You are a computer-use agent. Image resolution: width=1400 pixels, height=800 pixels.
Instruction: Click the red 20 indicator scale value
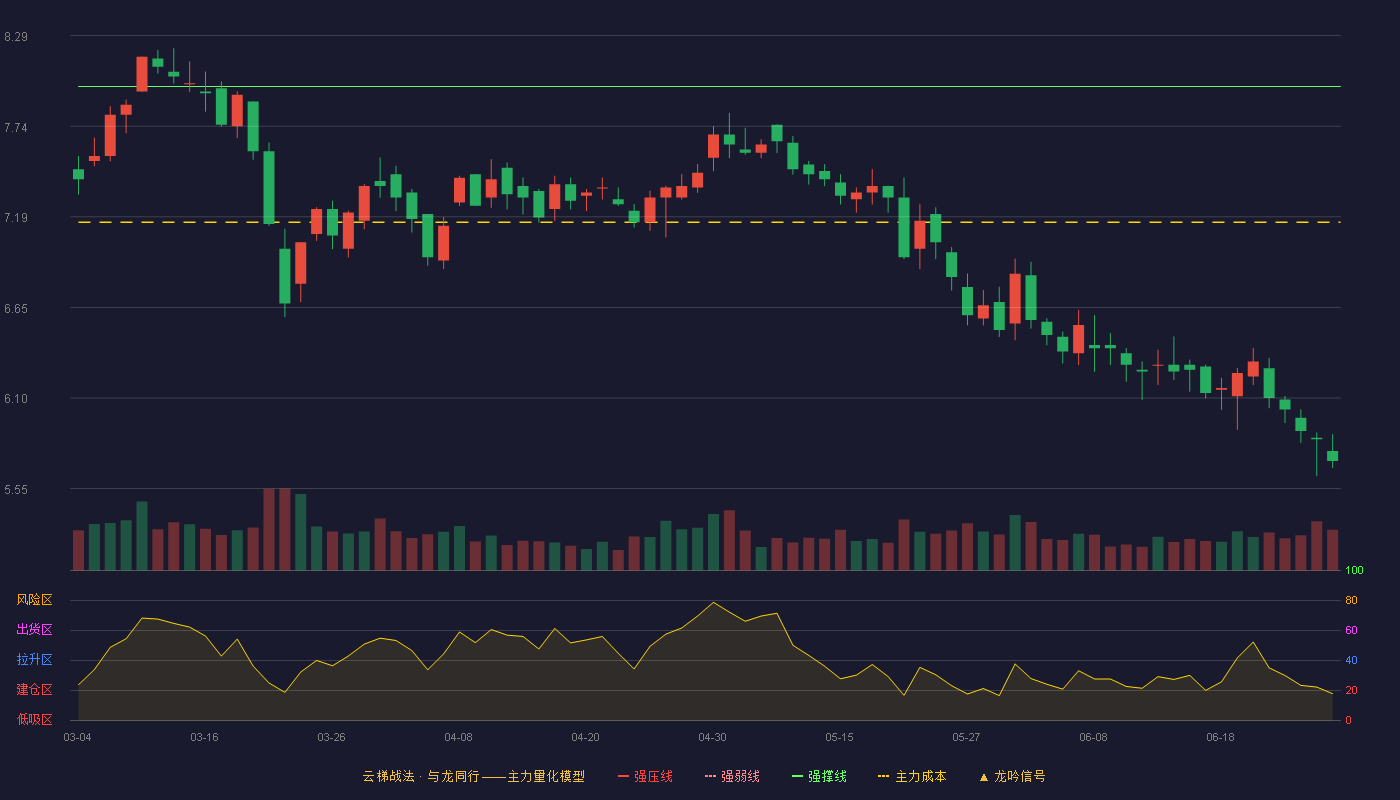tap(1351, 691)
